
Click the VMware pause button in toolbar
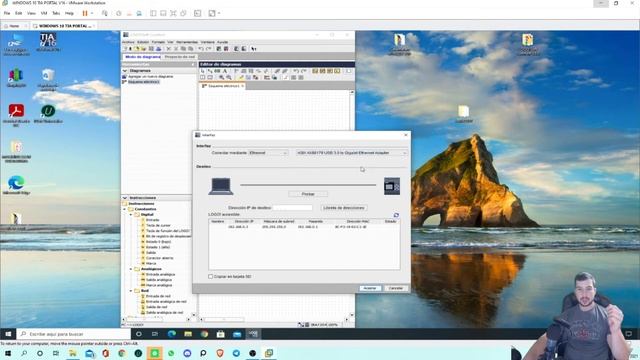pyautogui.click(x=85, y=13)
